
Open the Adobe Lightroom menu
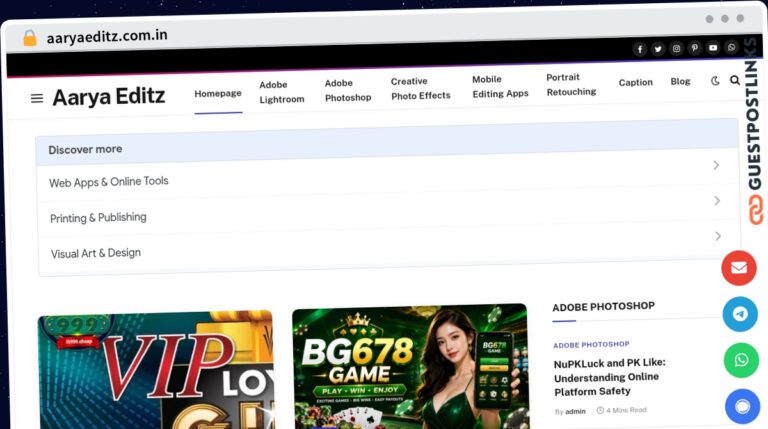click(x=282, y=92)
